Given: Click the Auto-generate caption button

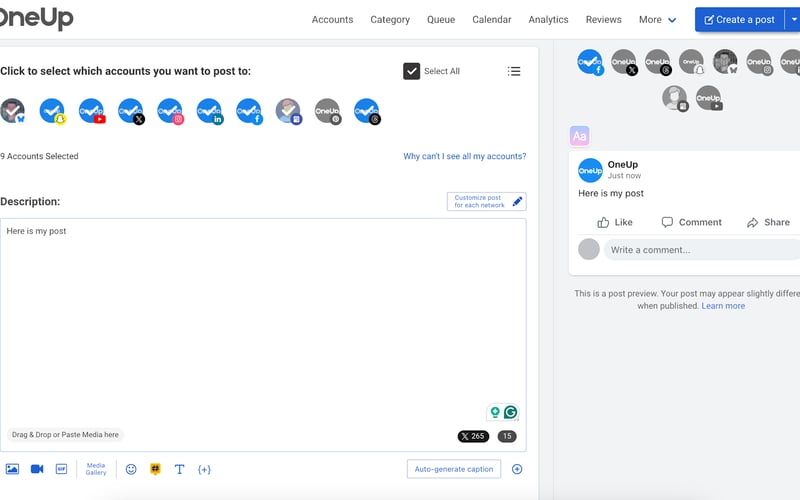Looking at the screenshot, I should tap(454, 469).
